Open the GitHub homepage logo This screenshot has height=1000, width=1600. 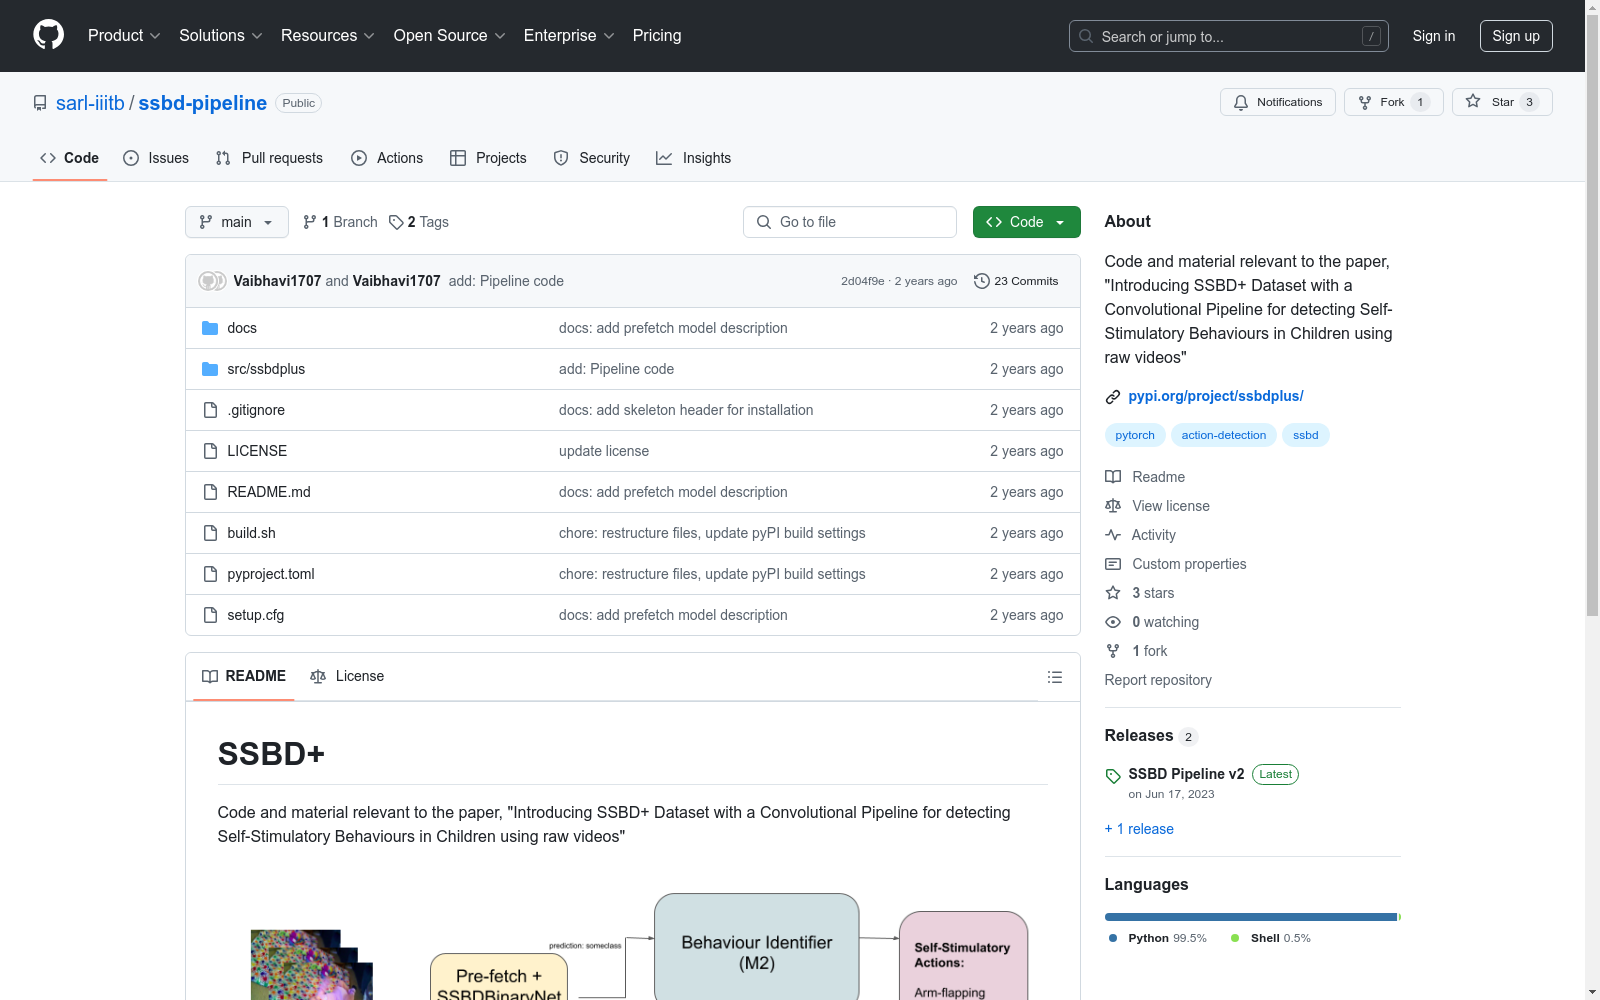tap(48, 35)
